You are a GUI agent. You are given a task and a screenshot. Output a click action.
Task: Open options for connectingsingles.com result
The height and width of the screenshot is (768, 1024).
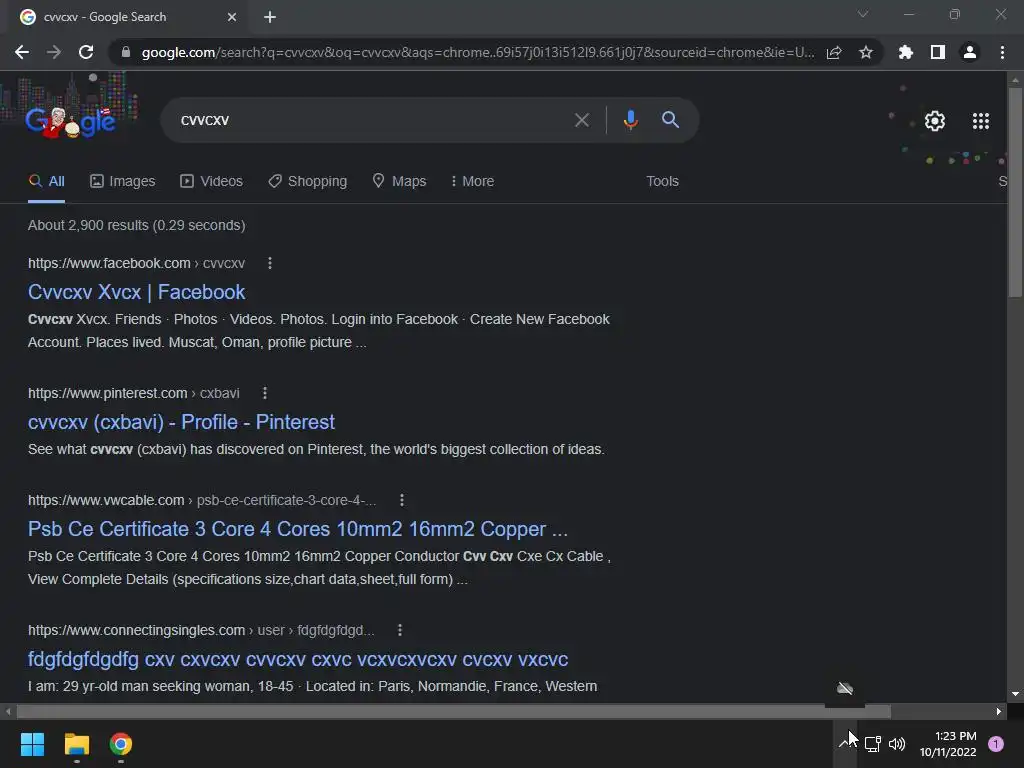(x=400, y=630)
